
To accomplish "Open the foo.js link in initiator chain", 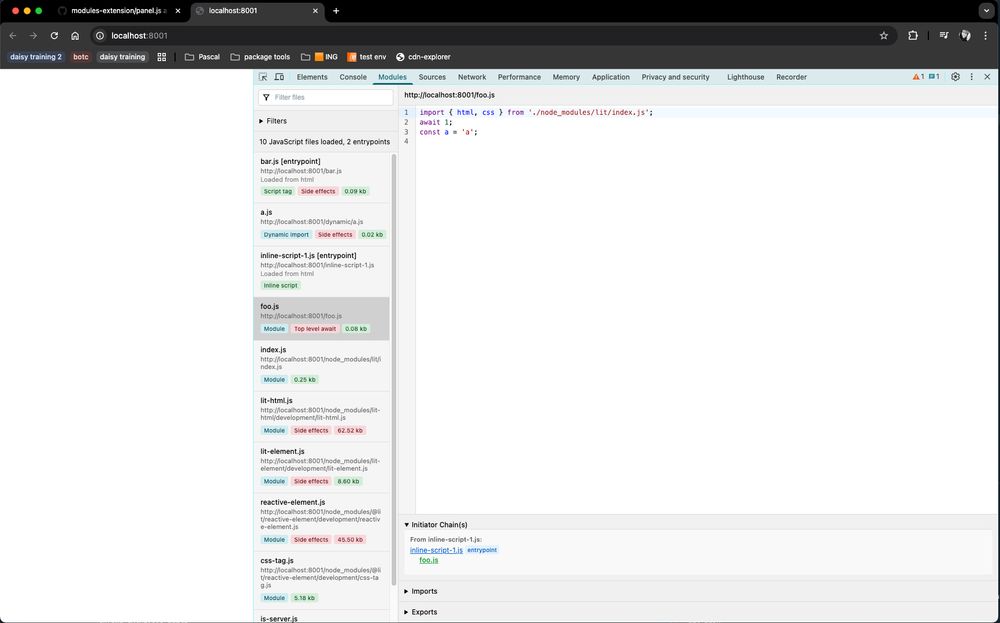I will [x=429, y=560].
